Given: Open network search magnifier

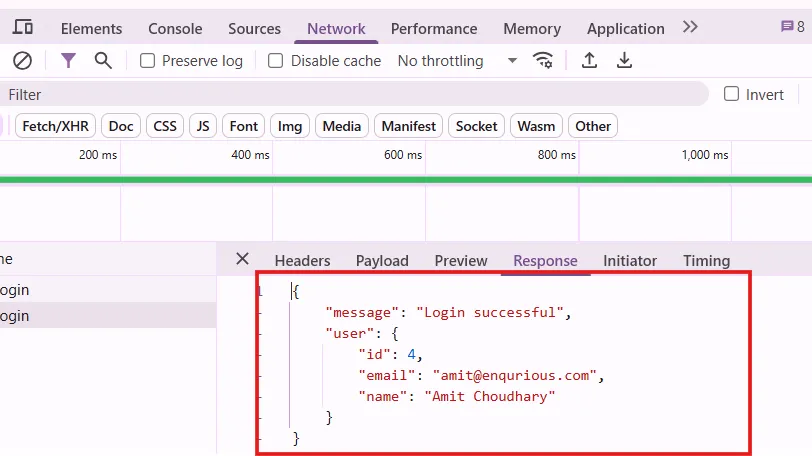Looking at the screenshot, I should click(x=103, y=61).
